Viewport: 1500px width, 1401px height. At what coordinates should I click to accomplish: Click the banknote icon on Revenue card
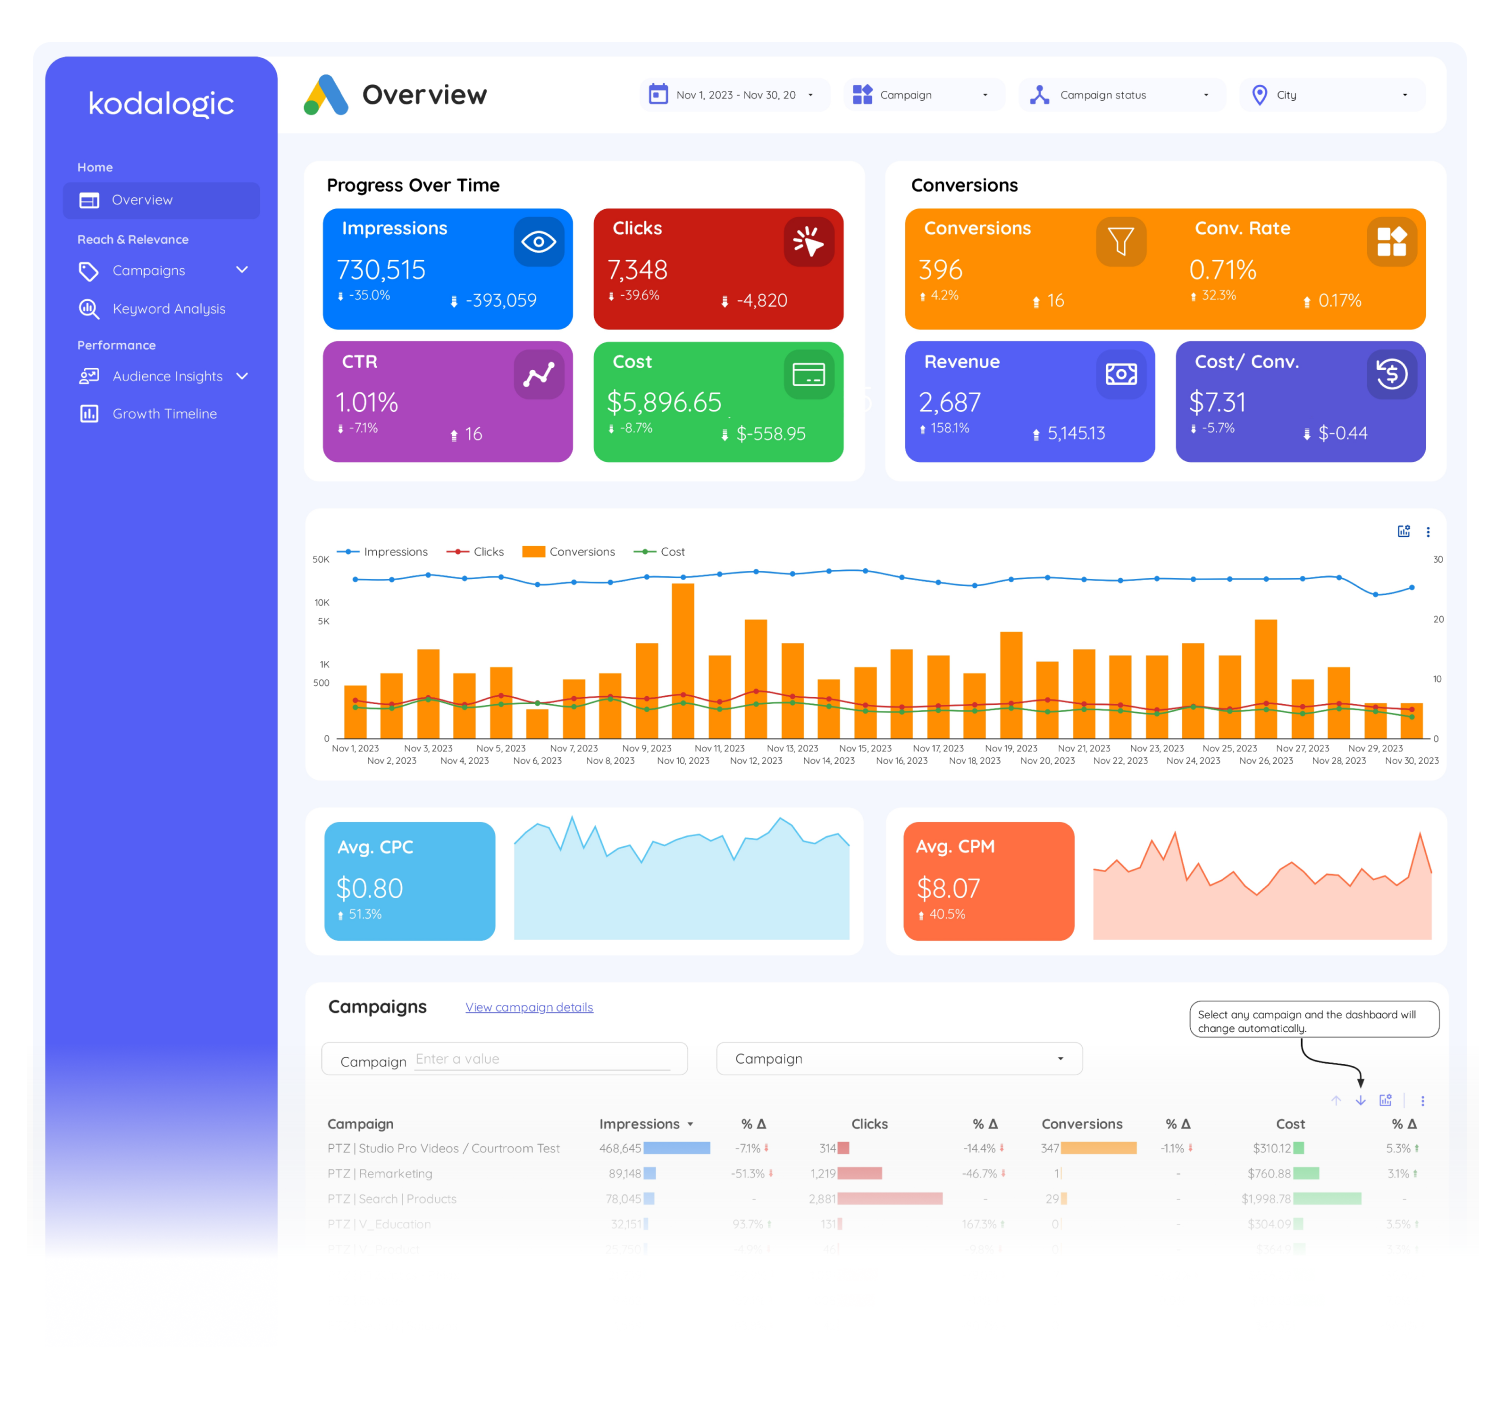[1121, 375]
